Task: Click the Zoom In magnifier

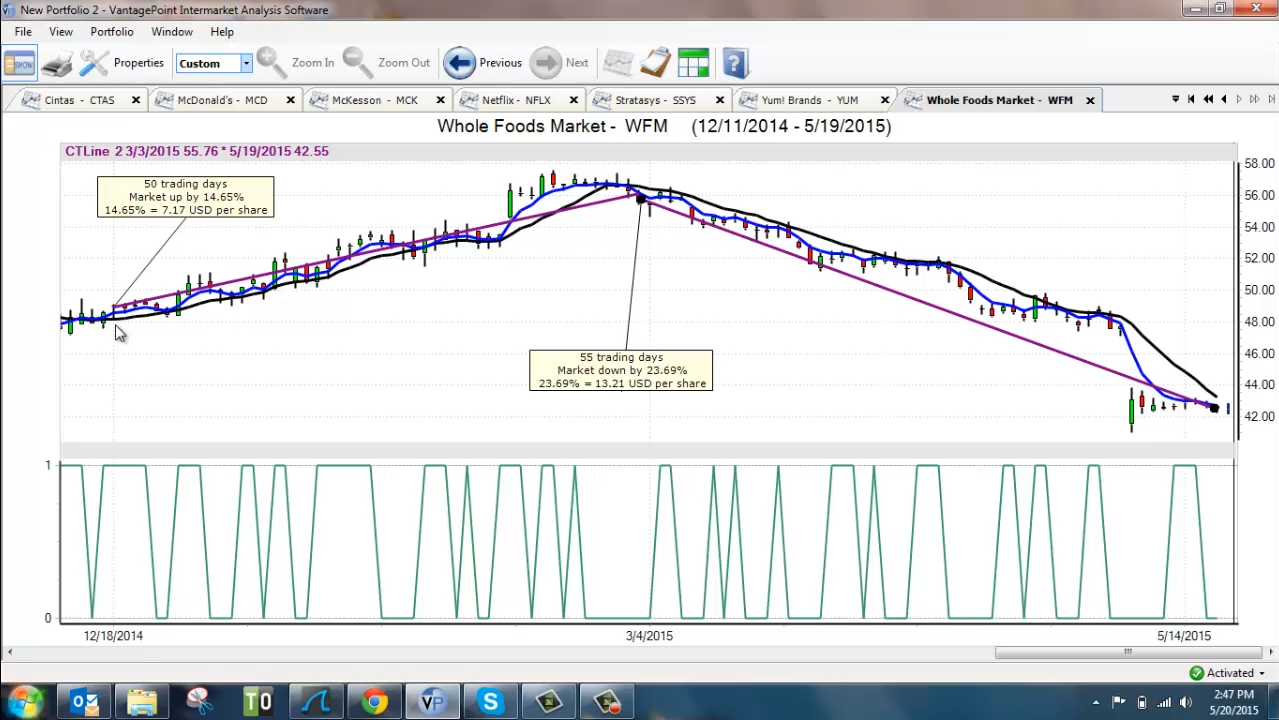Action: coord(270,63)
